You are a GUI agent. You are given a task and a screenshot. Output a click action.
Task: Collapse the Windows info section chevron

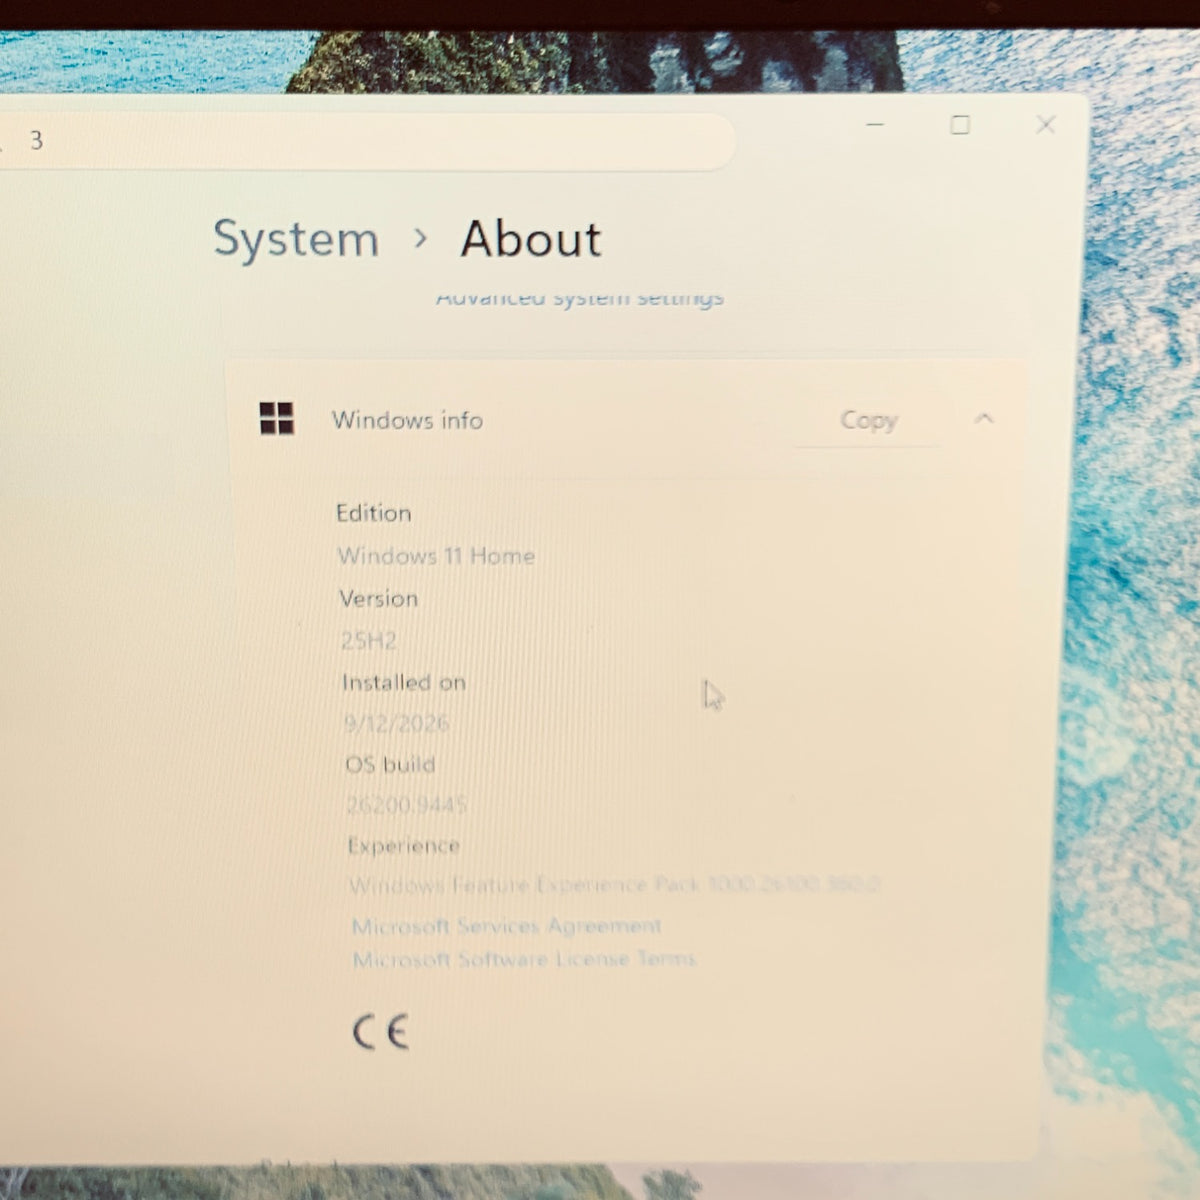[x=984, y=419]
